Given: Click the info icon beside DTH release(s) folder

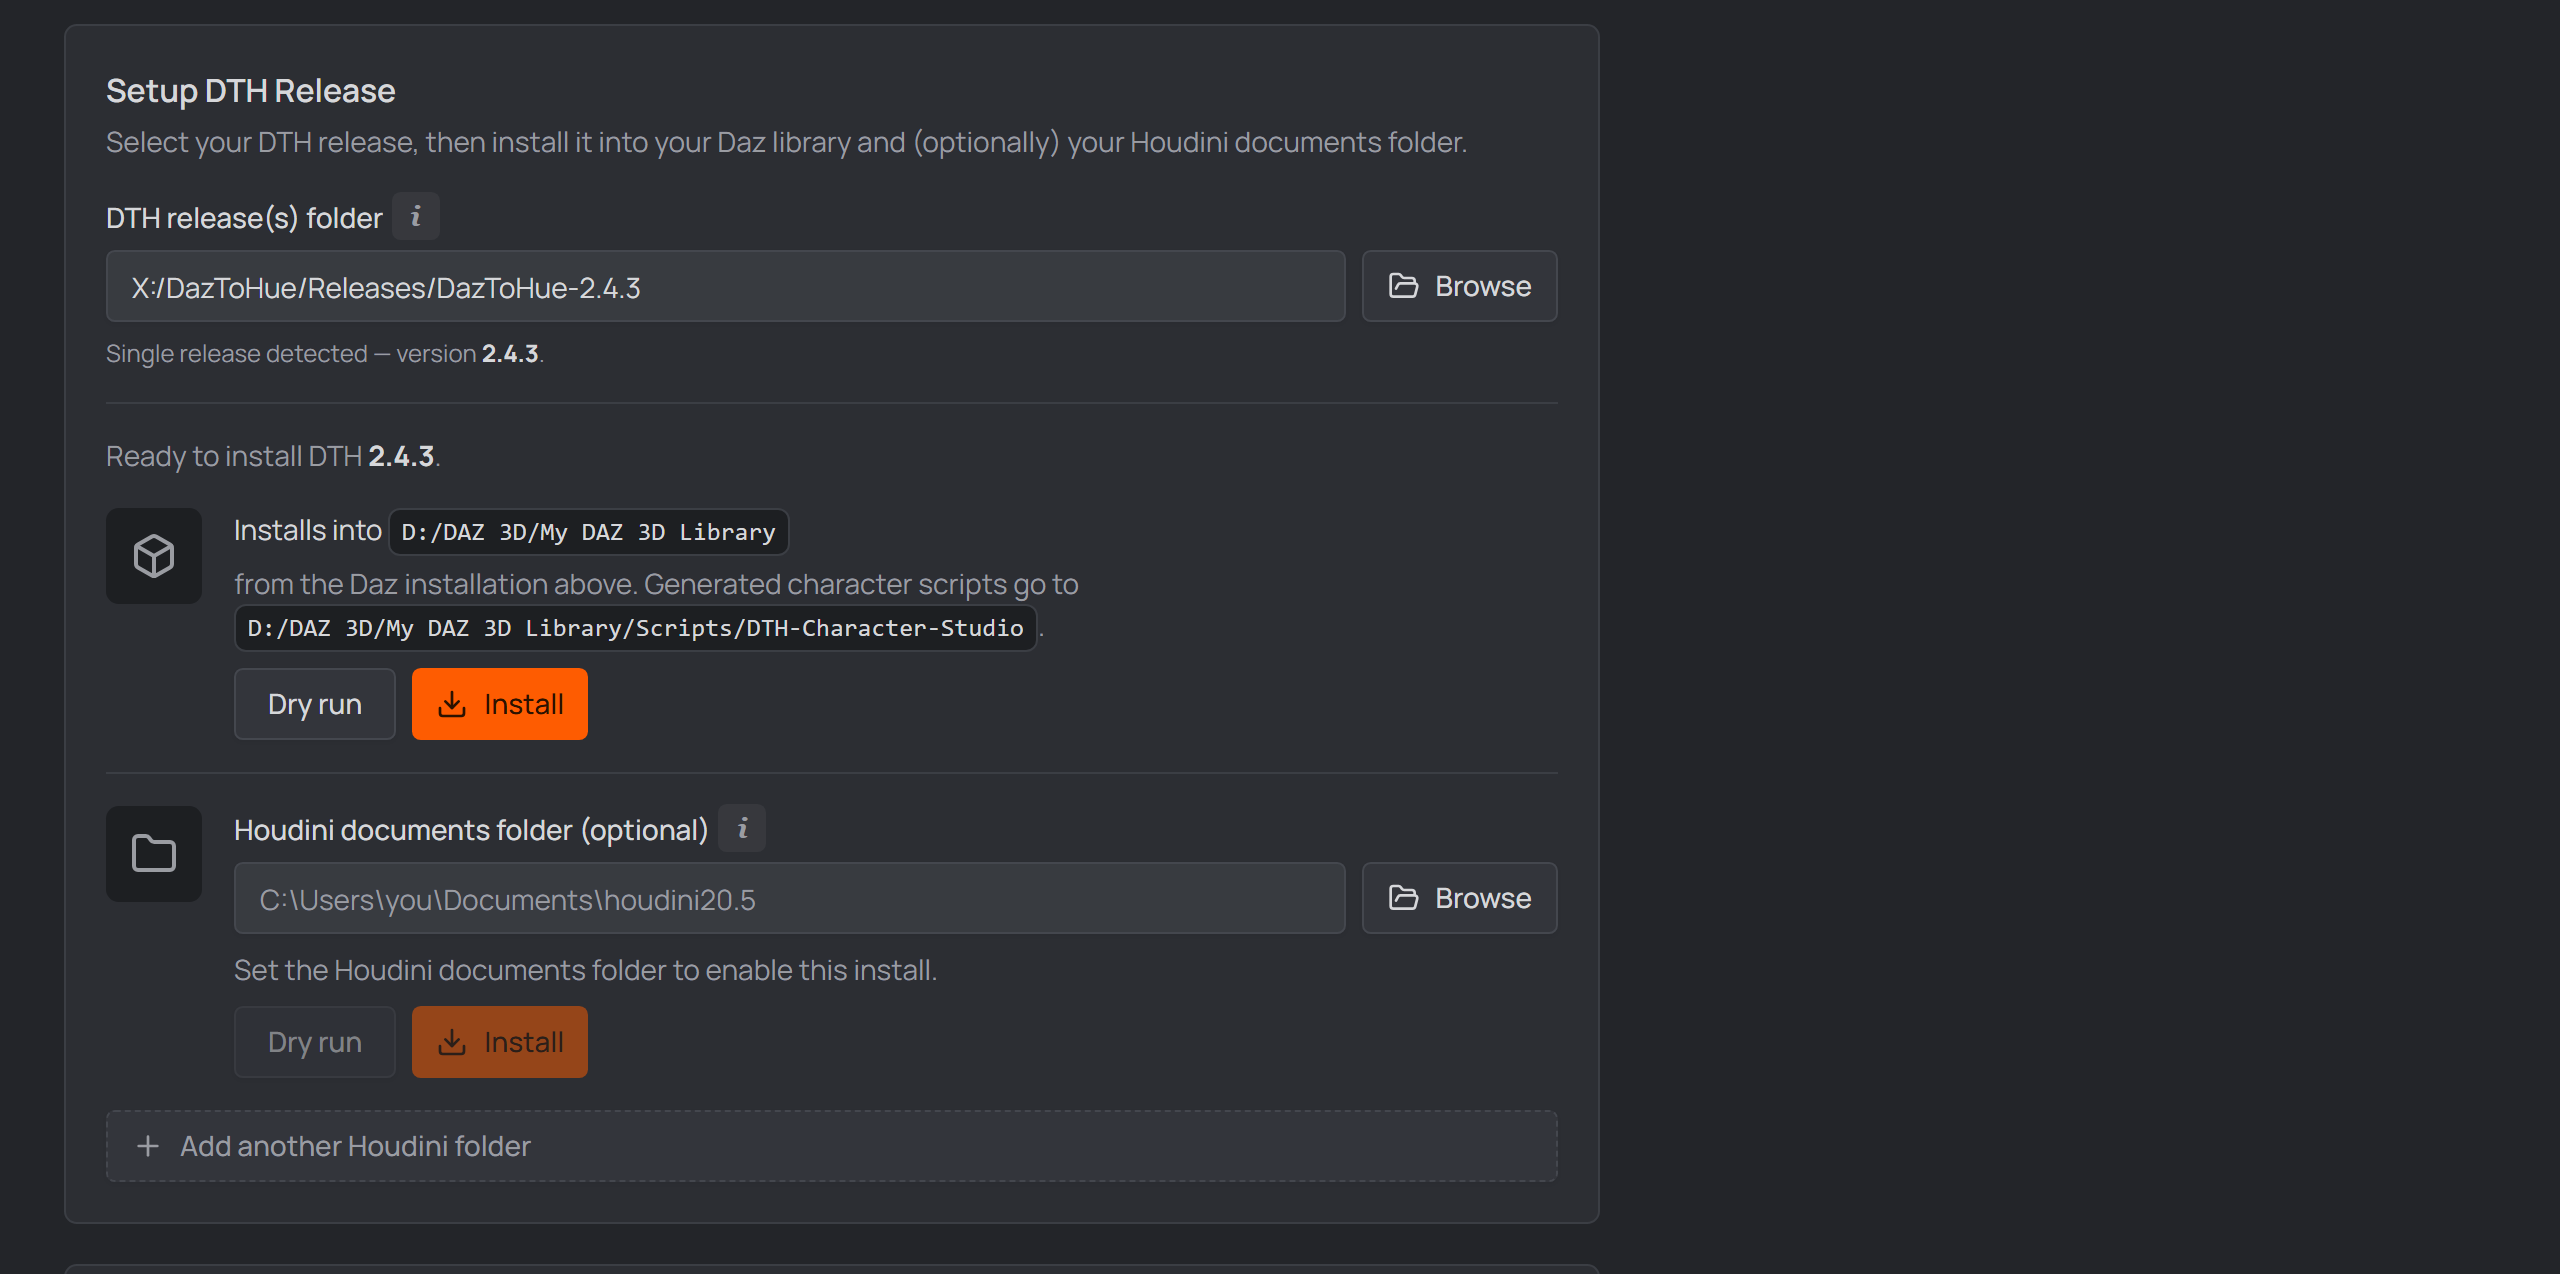Looking at the screenshot, I should 416,216.
